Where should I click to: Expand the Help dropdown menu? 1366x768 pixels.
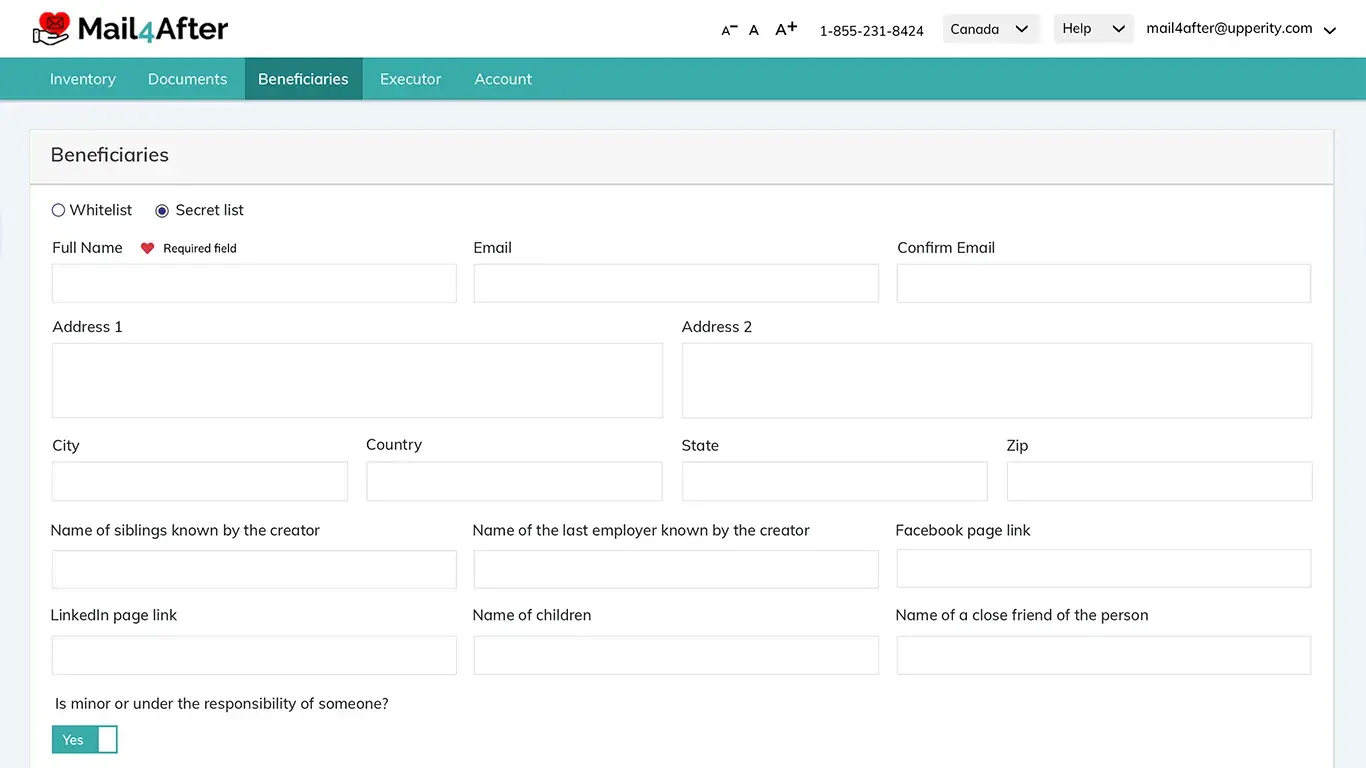click(1093, 29)
